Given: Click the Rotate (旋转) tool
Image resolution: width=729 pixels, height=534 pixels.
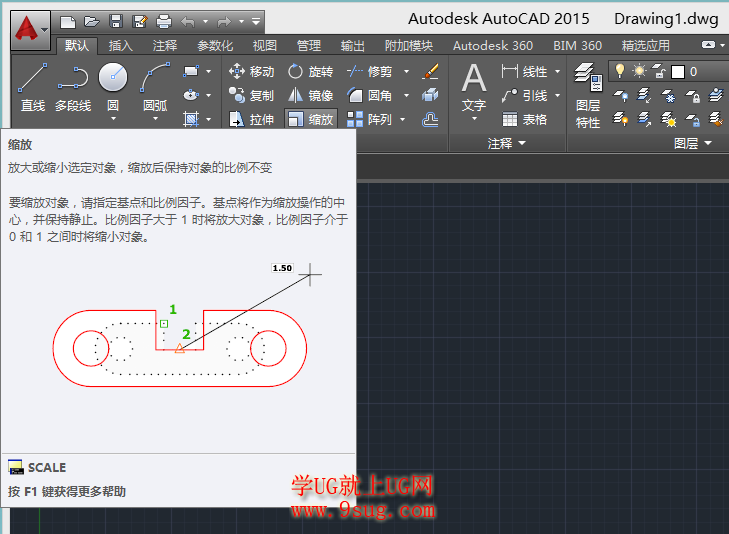Looking at the screenshot, I should 310,72.
